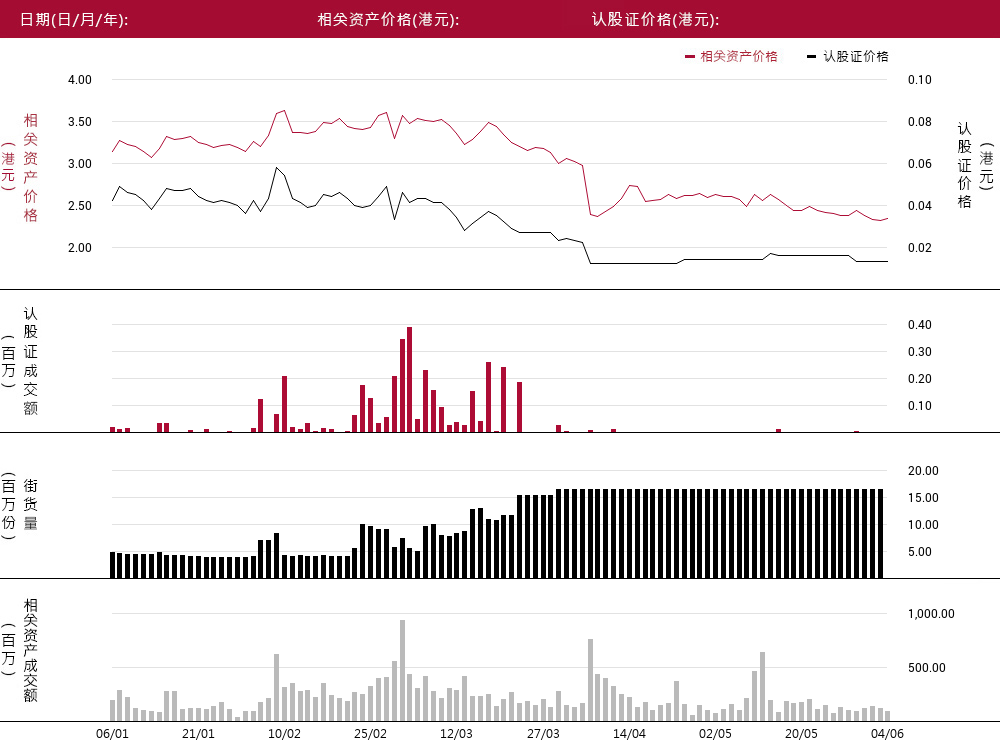Click the 0.30 turnover axis value
This screenshot has height=751, width=1000.
[920, 352]
